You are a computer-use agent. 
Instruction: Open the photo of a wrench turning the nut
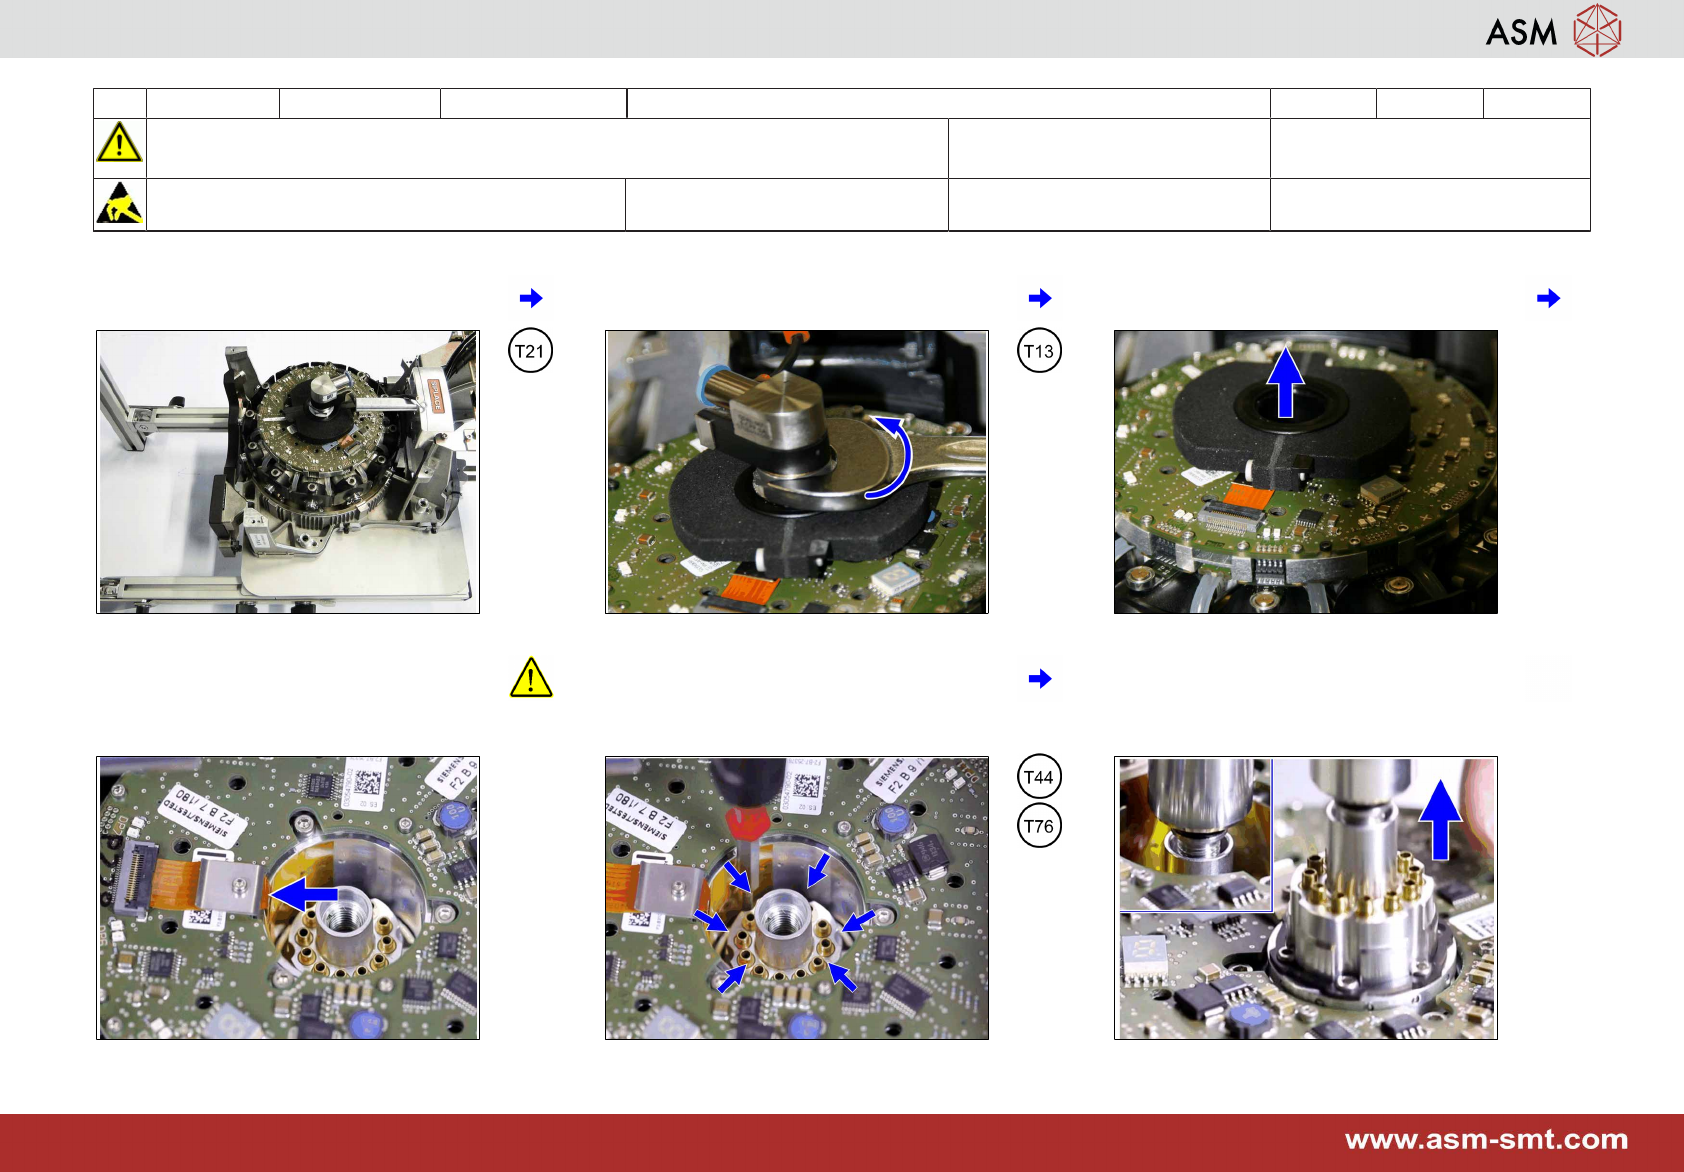pyautogui.click(x=797, y=472)
